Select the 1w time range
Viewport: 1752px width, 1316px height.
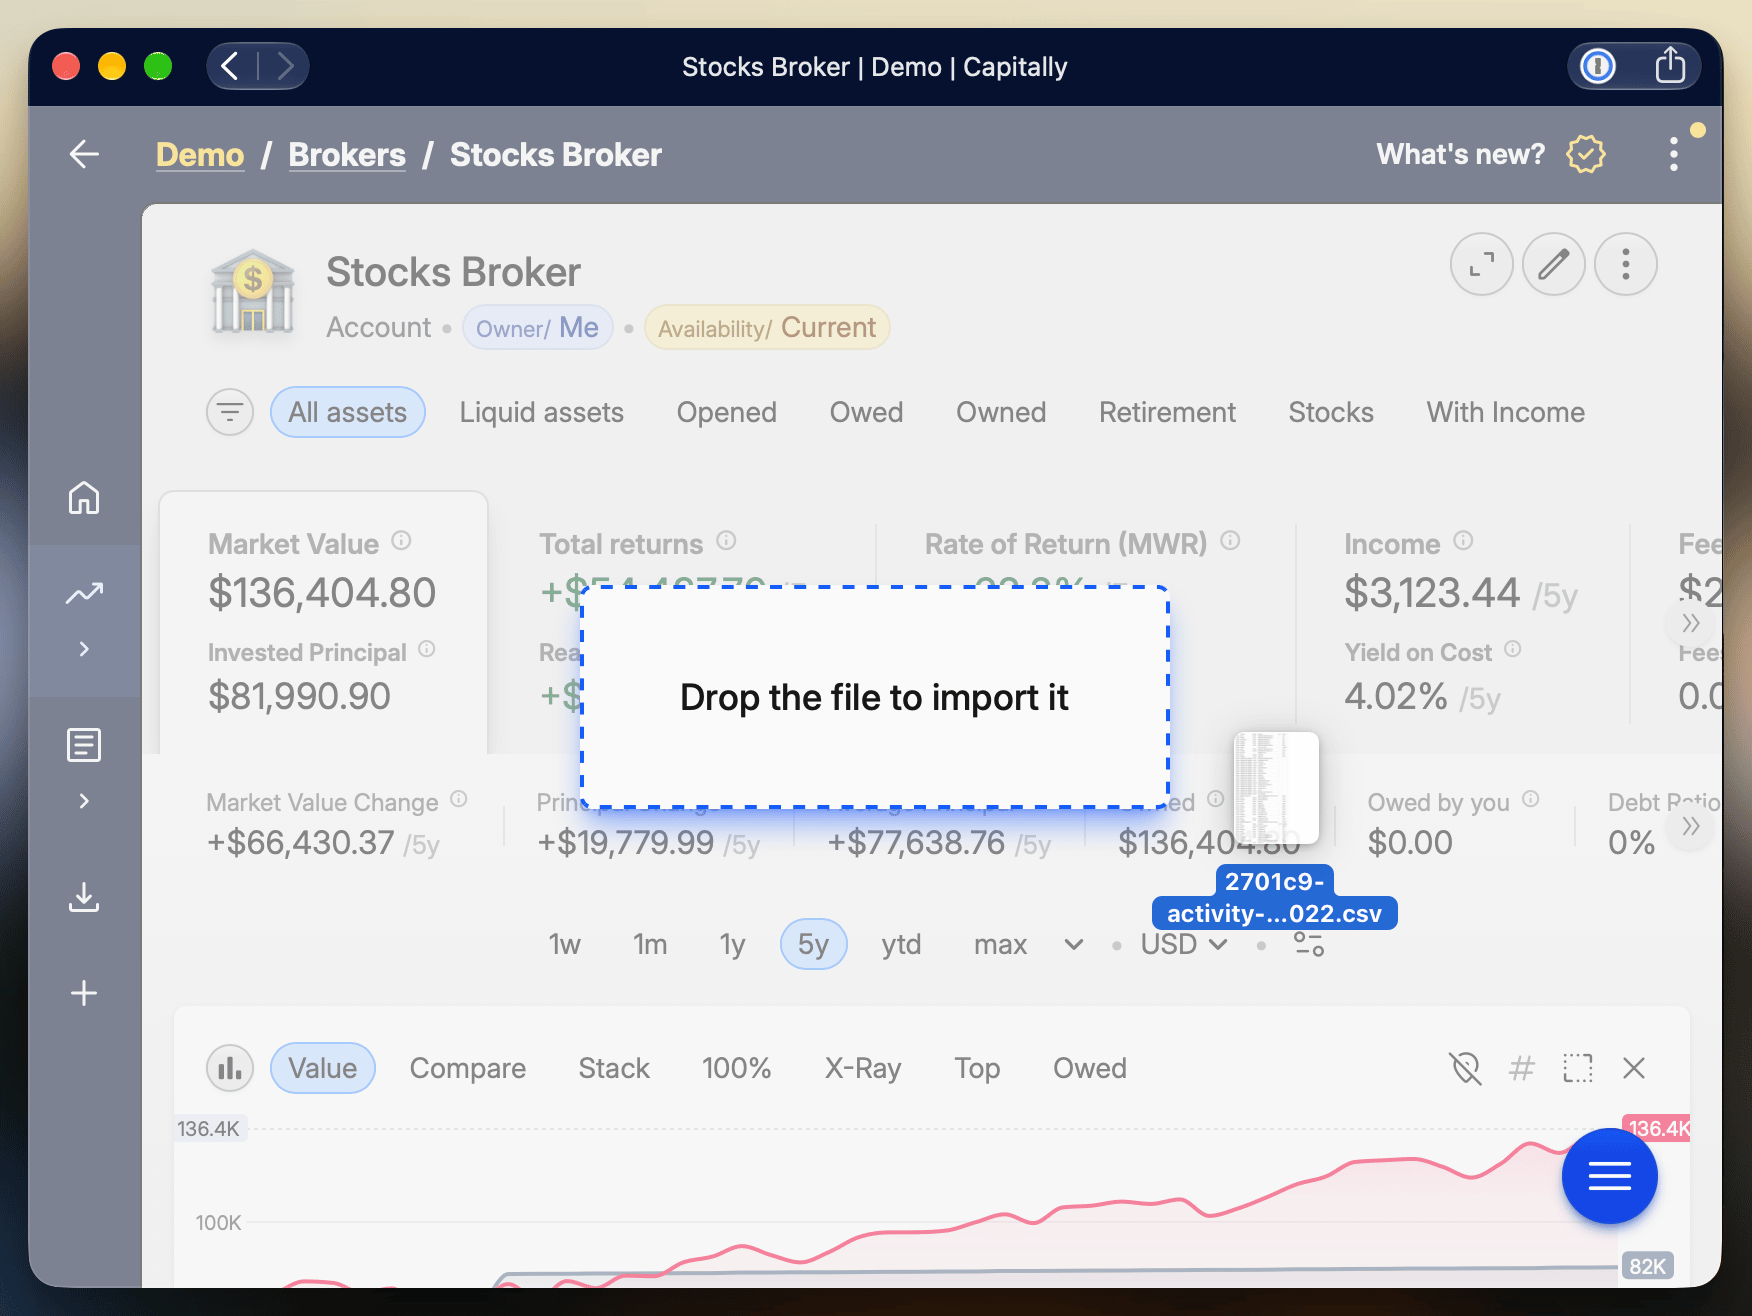coord(564,944)
